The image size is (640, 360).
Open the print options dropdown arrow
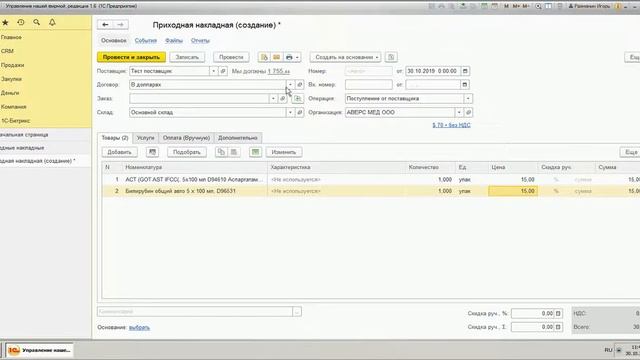[x=297, y=57]
